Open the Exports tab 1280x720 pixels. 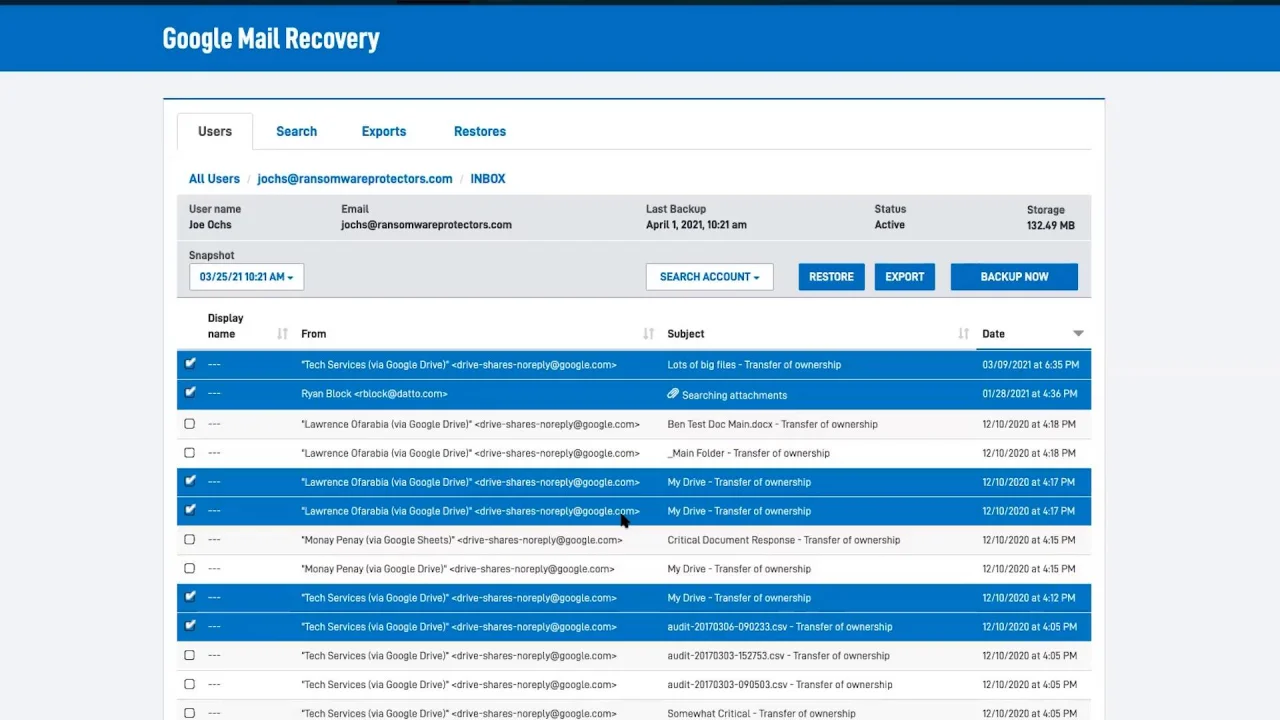384,131
